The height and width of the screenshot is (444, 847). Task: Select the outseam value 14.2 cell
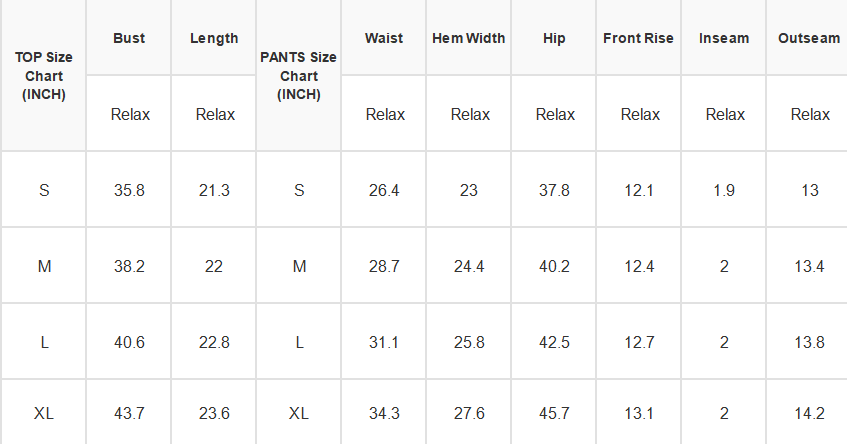pos(808,413)
